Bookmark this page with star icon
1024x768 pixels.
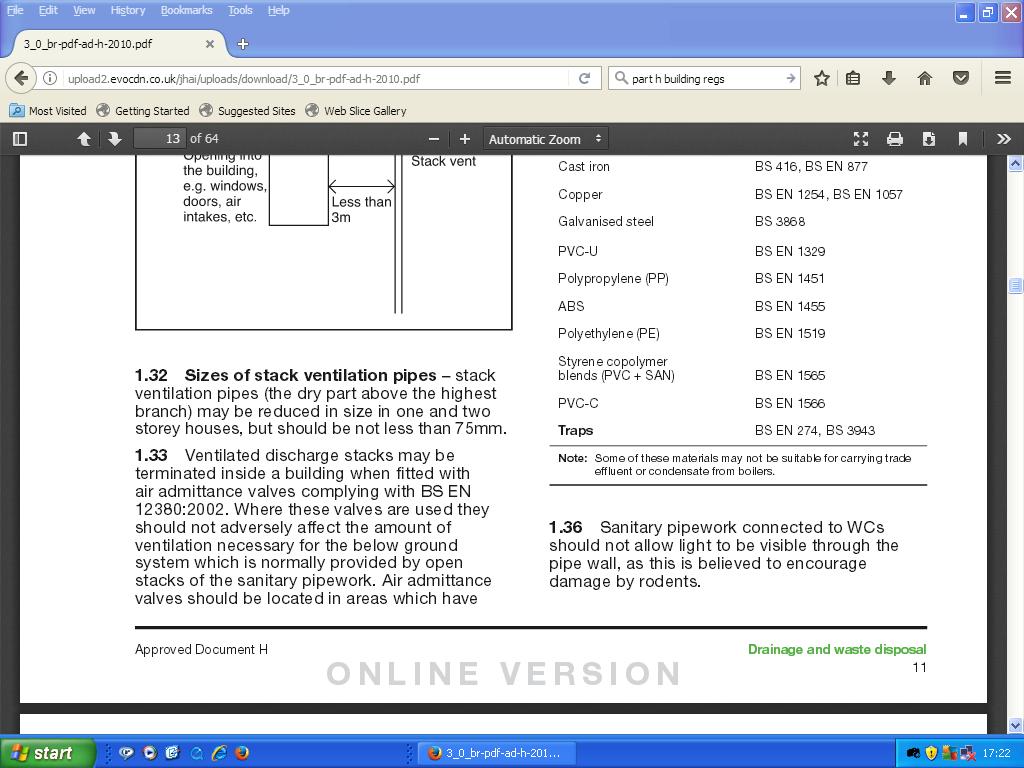(x=821, y=78)
